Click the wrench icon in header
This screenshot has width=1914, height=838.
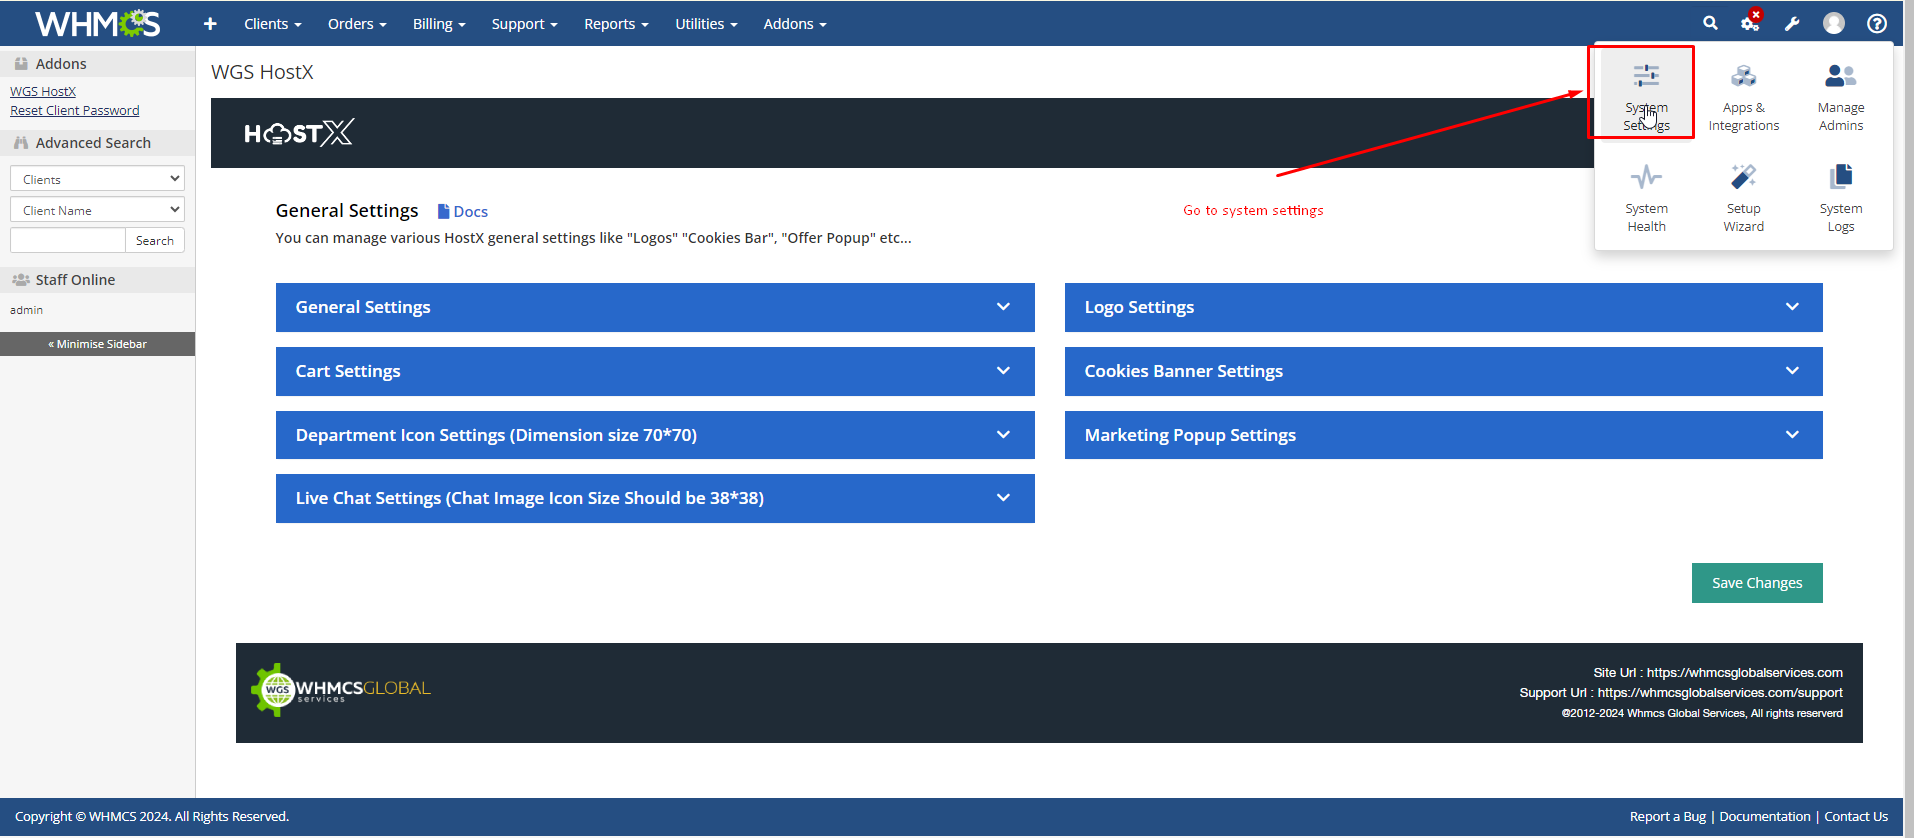tap(1792, 23)
